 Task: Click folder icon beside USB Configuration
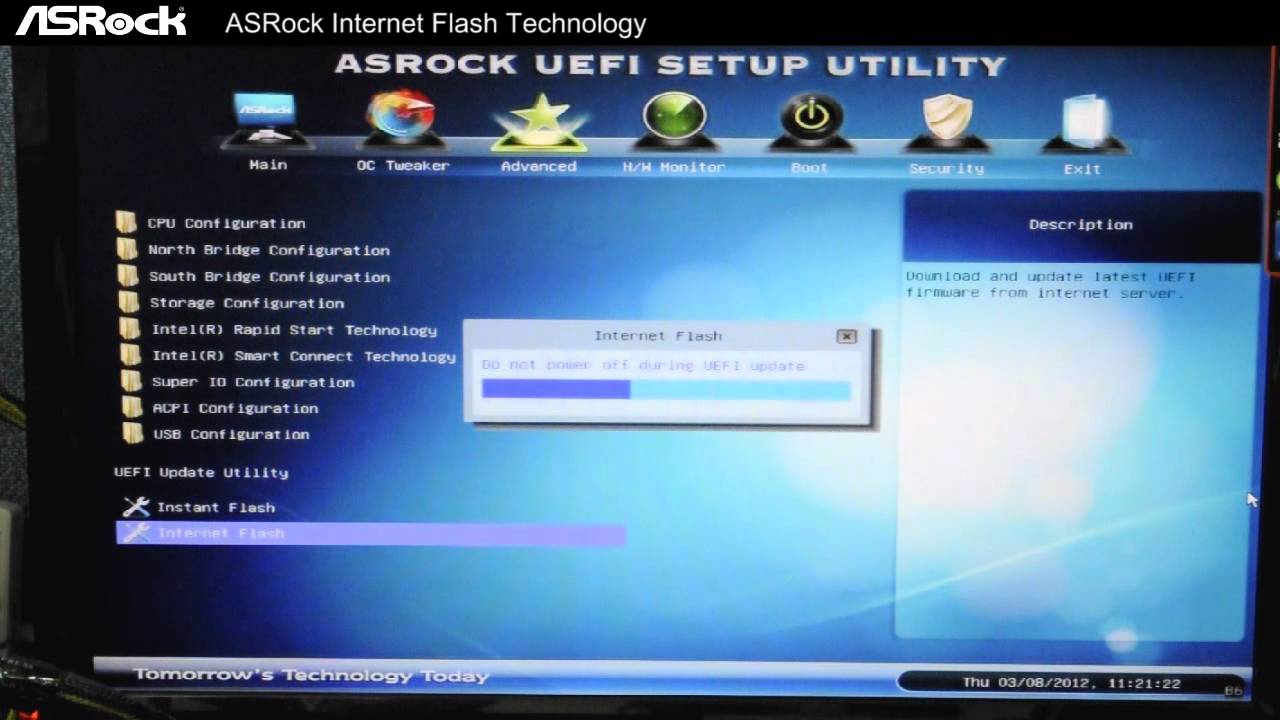coord(133,433)
